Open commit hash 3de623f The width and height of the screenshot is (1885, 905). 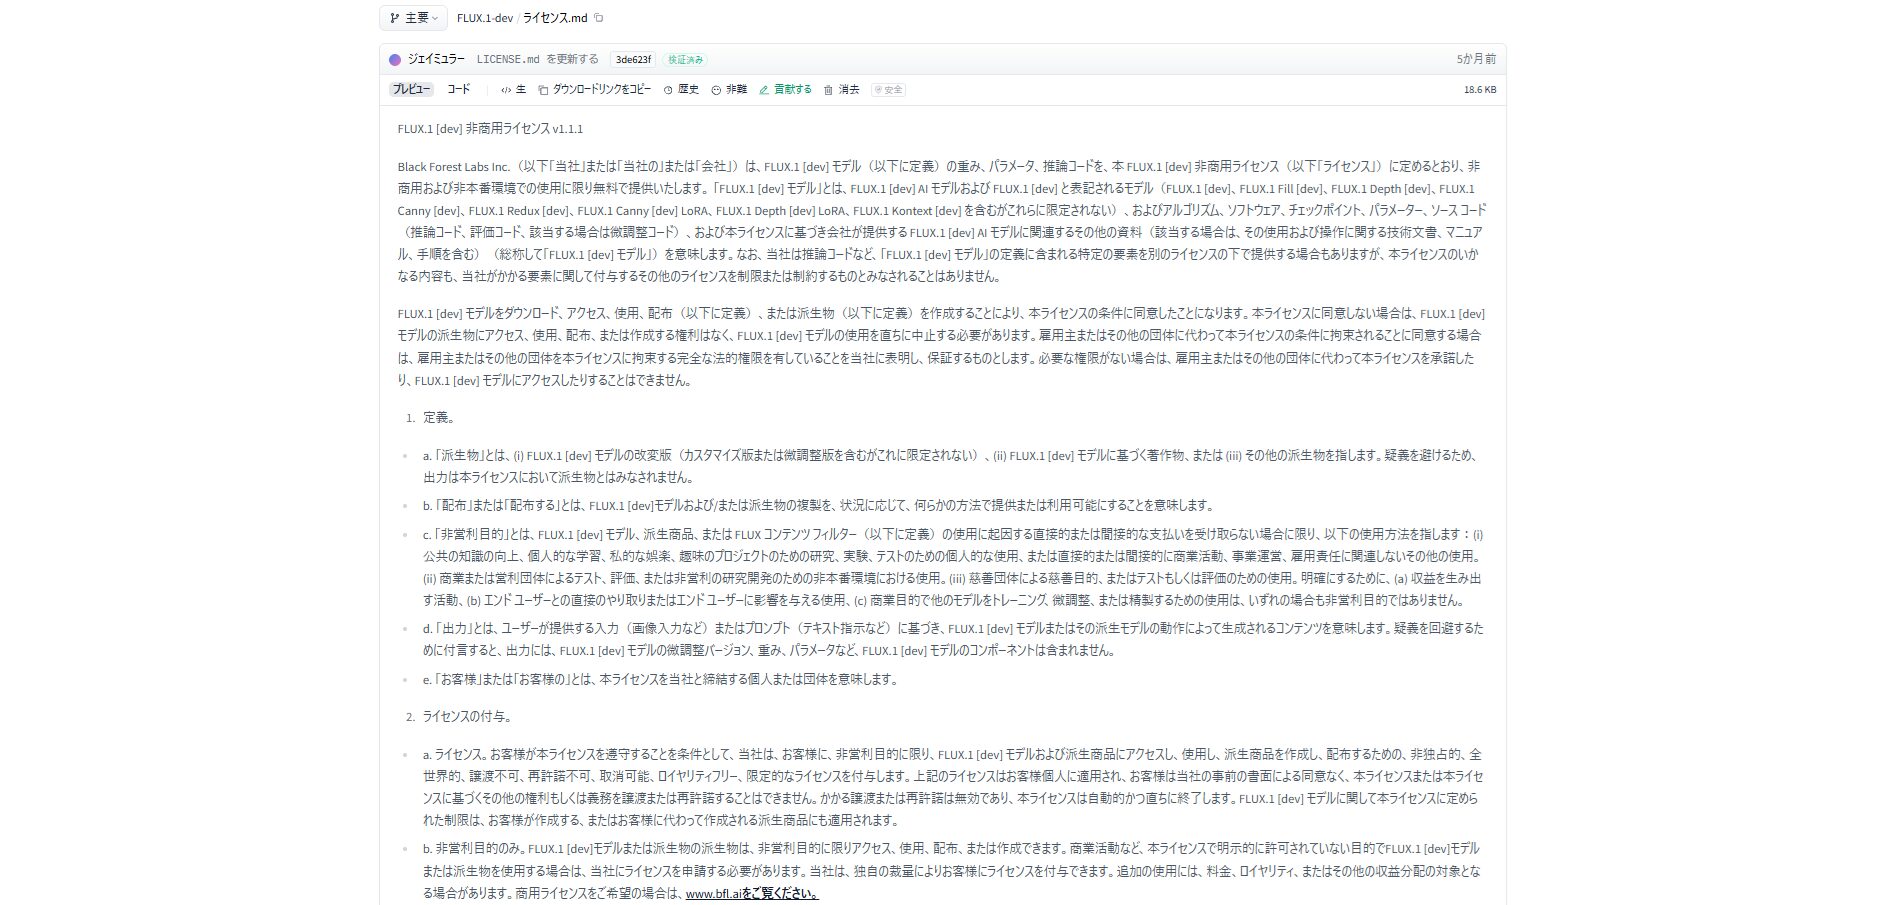[633, 60]
